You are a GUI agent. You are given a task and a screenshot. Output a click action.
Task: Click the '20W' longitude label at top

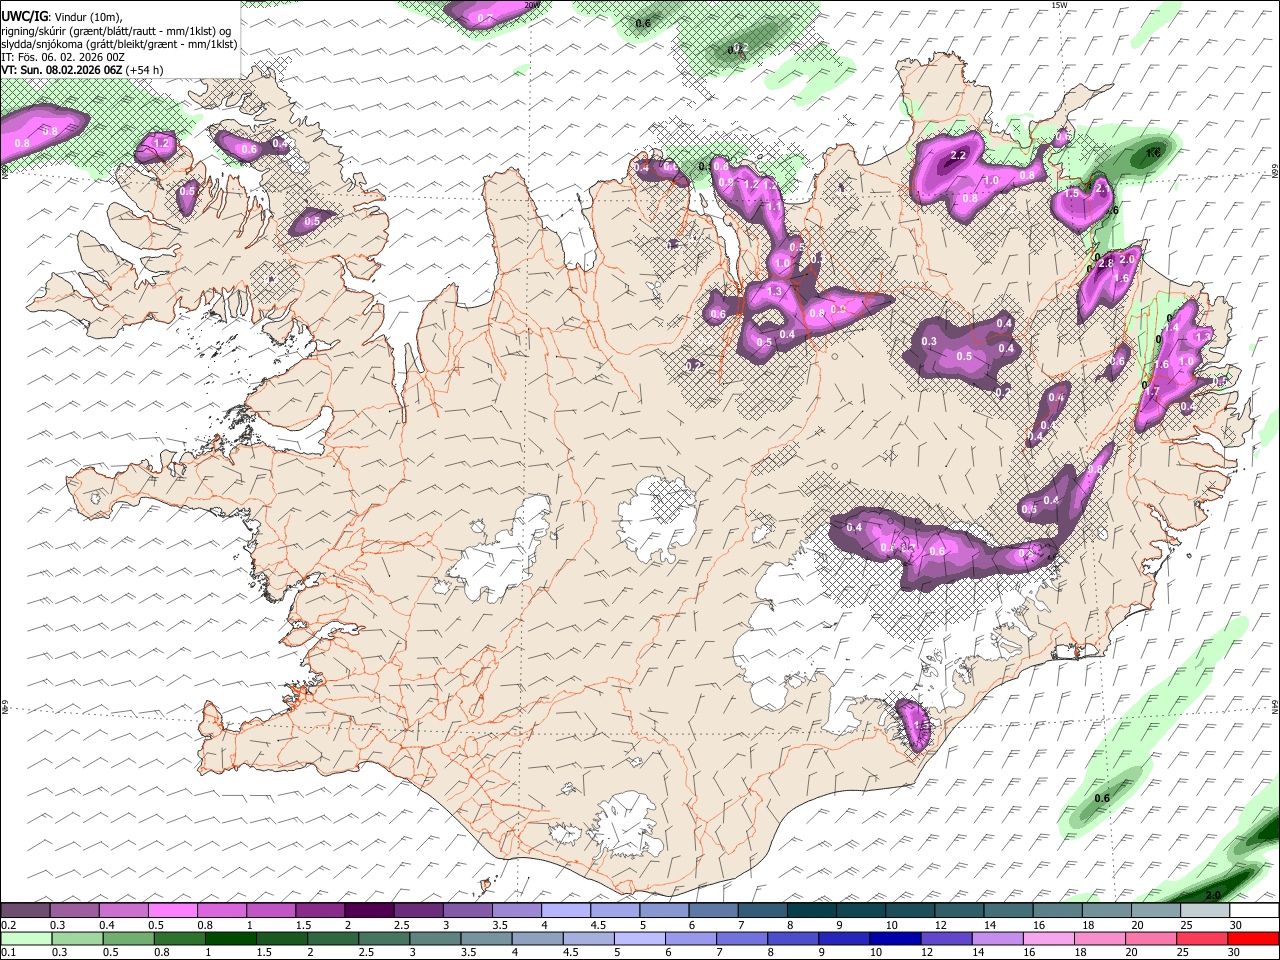tap(532, 5)
